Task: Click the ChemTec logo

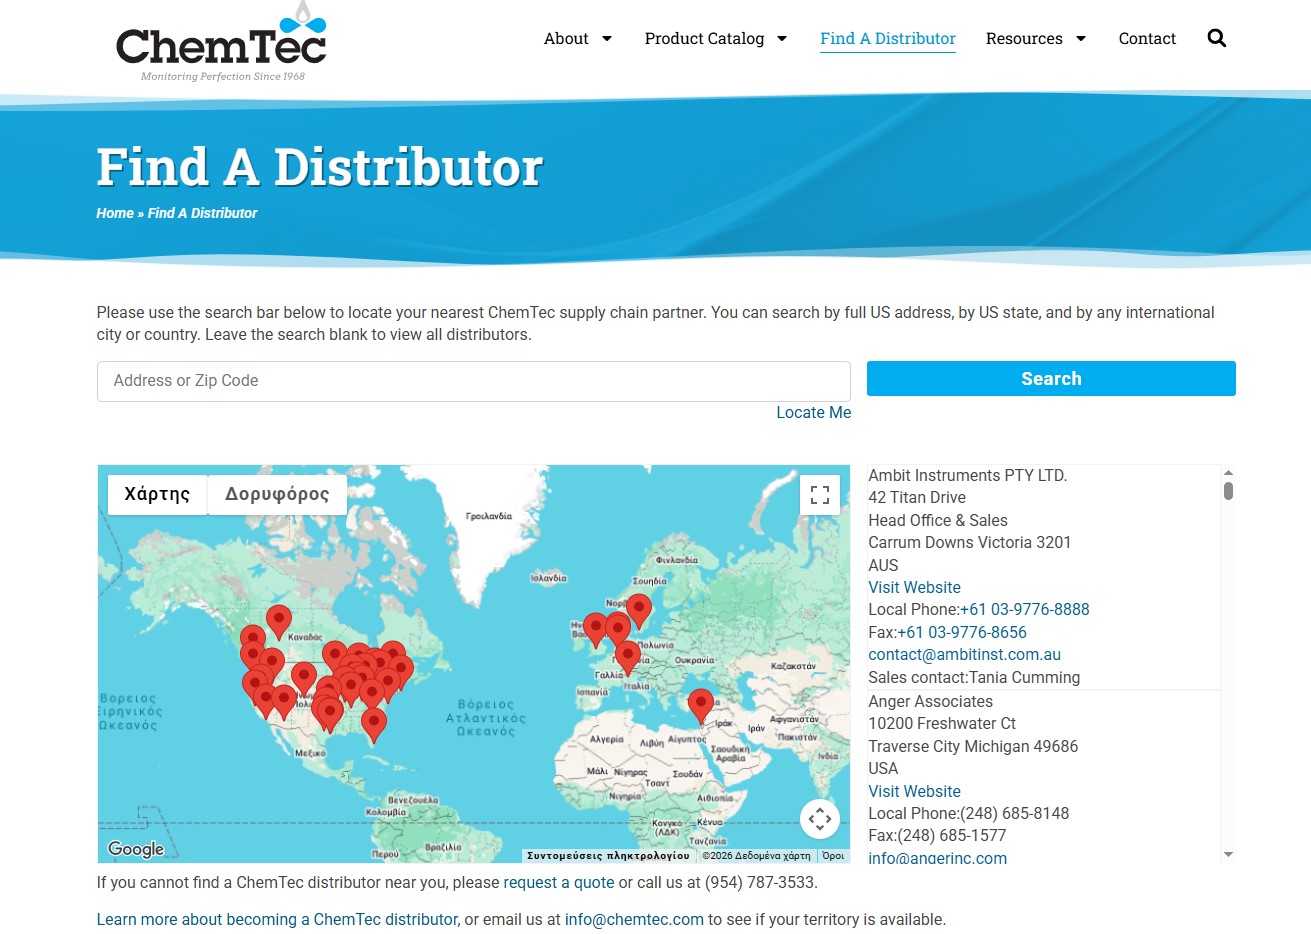Action: (221, 42)
